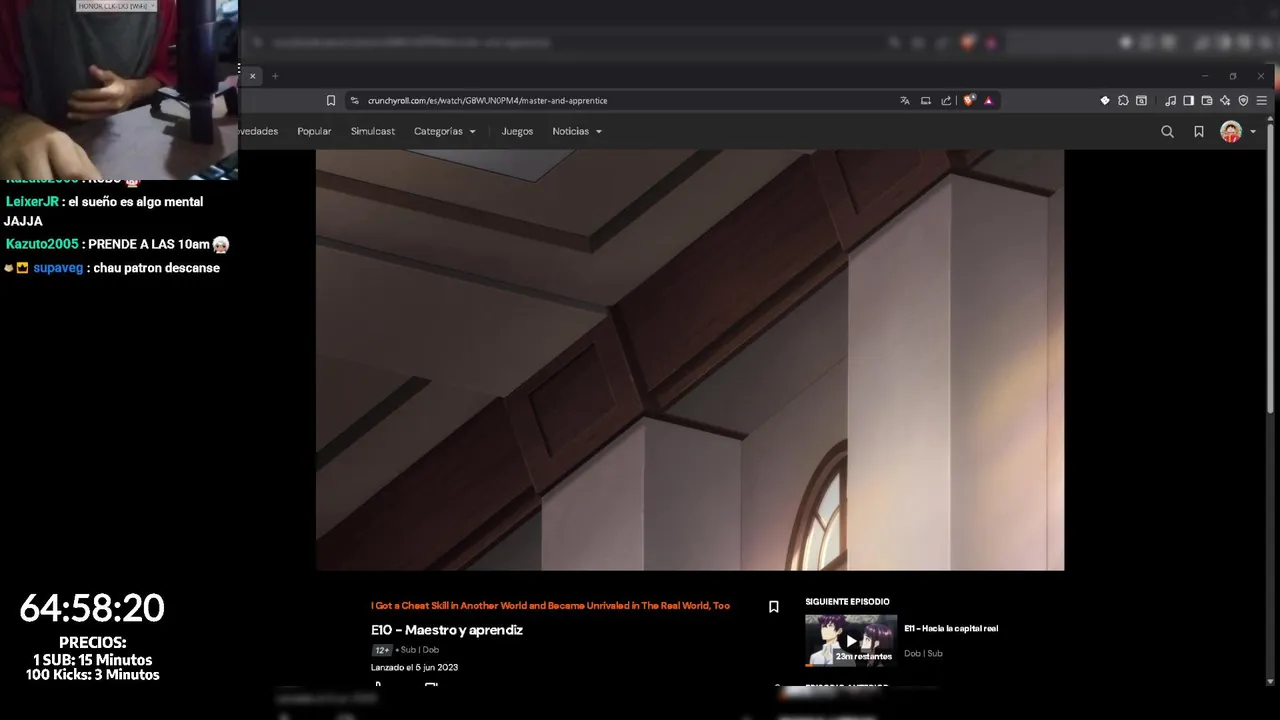Click LeixerJR username in chat
This screenshot has width=1280, height=720.
[x=32, y=202]
